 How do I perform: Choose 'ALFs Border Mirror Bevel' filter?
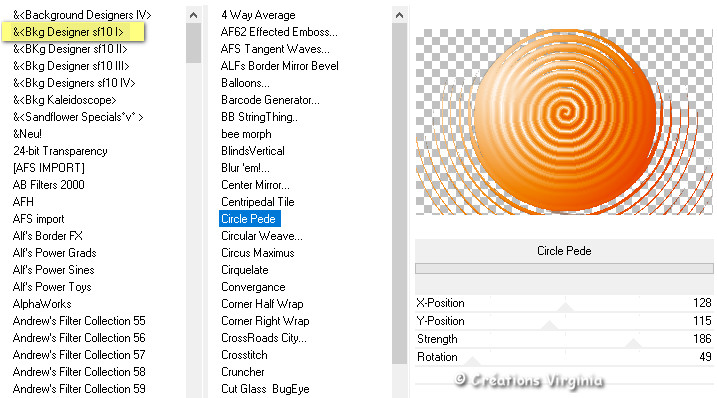click(x=279, y=66)
